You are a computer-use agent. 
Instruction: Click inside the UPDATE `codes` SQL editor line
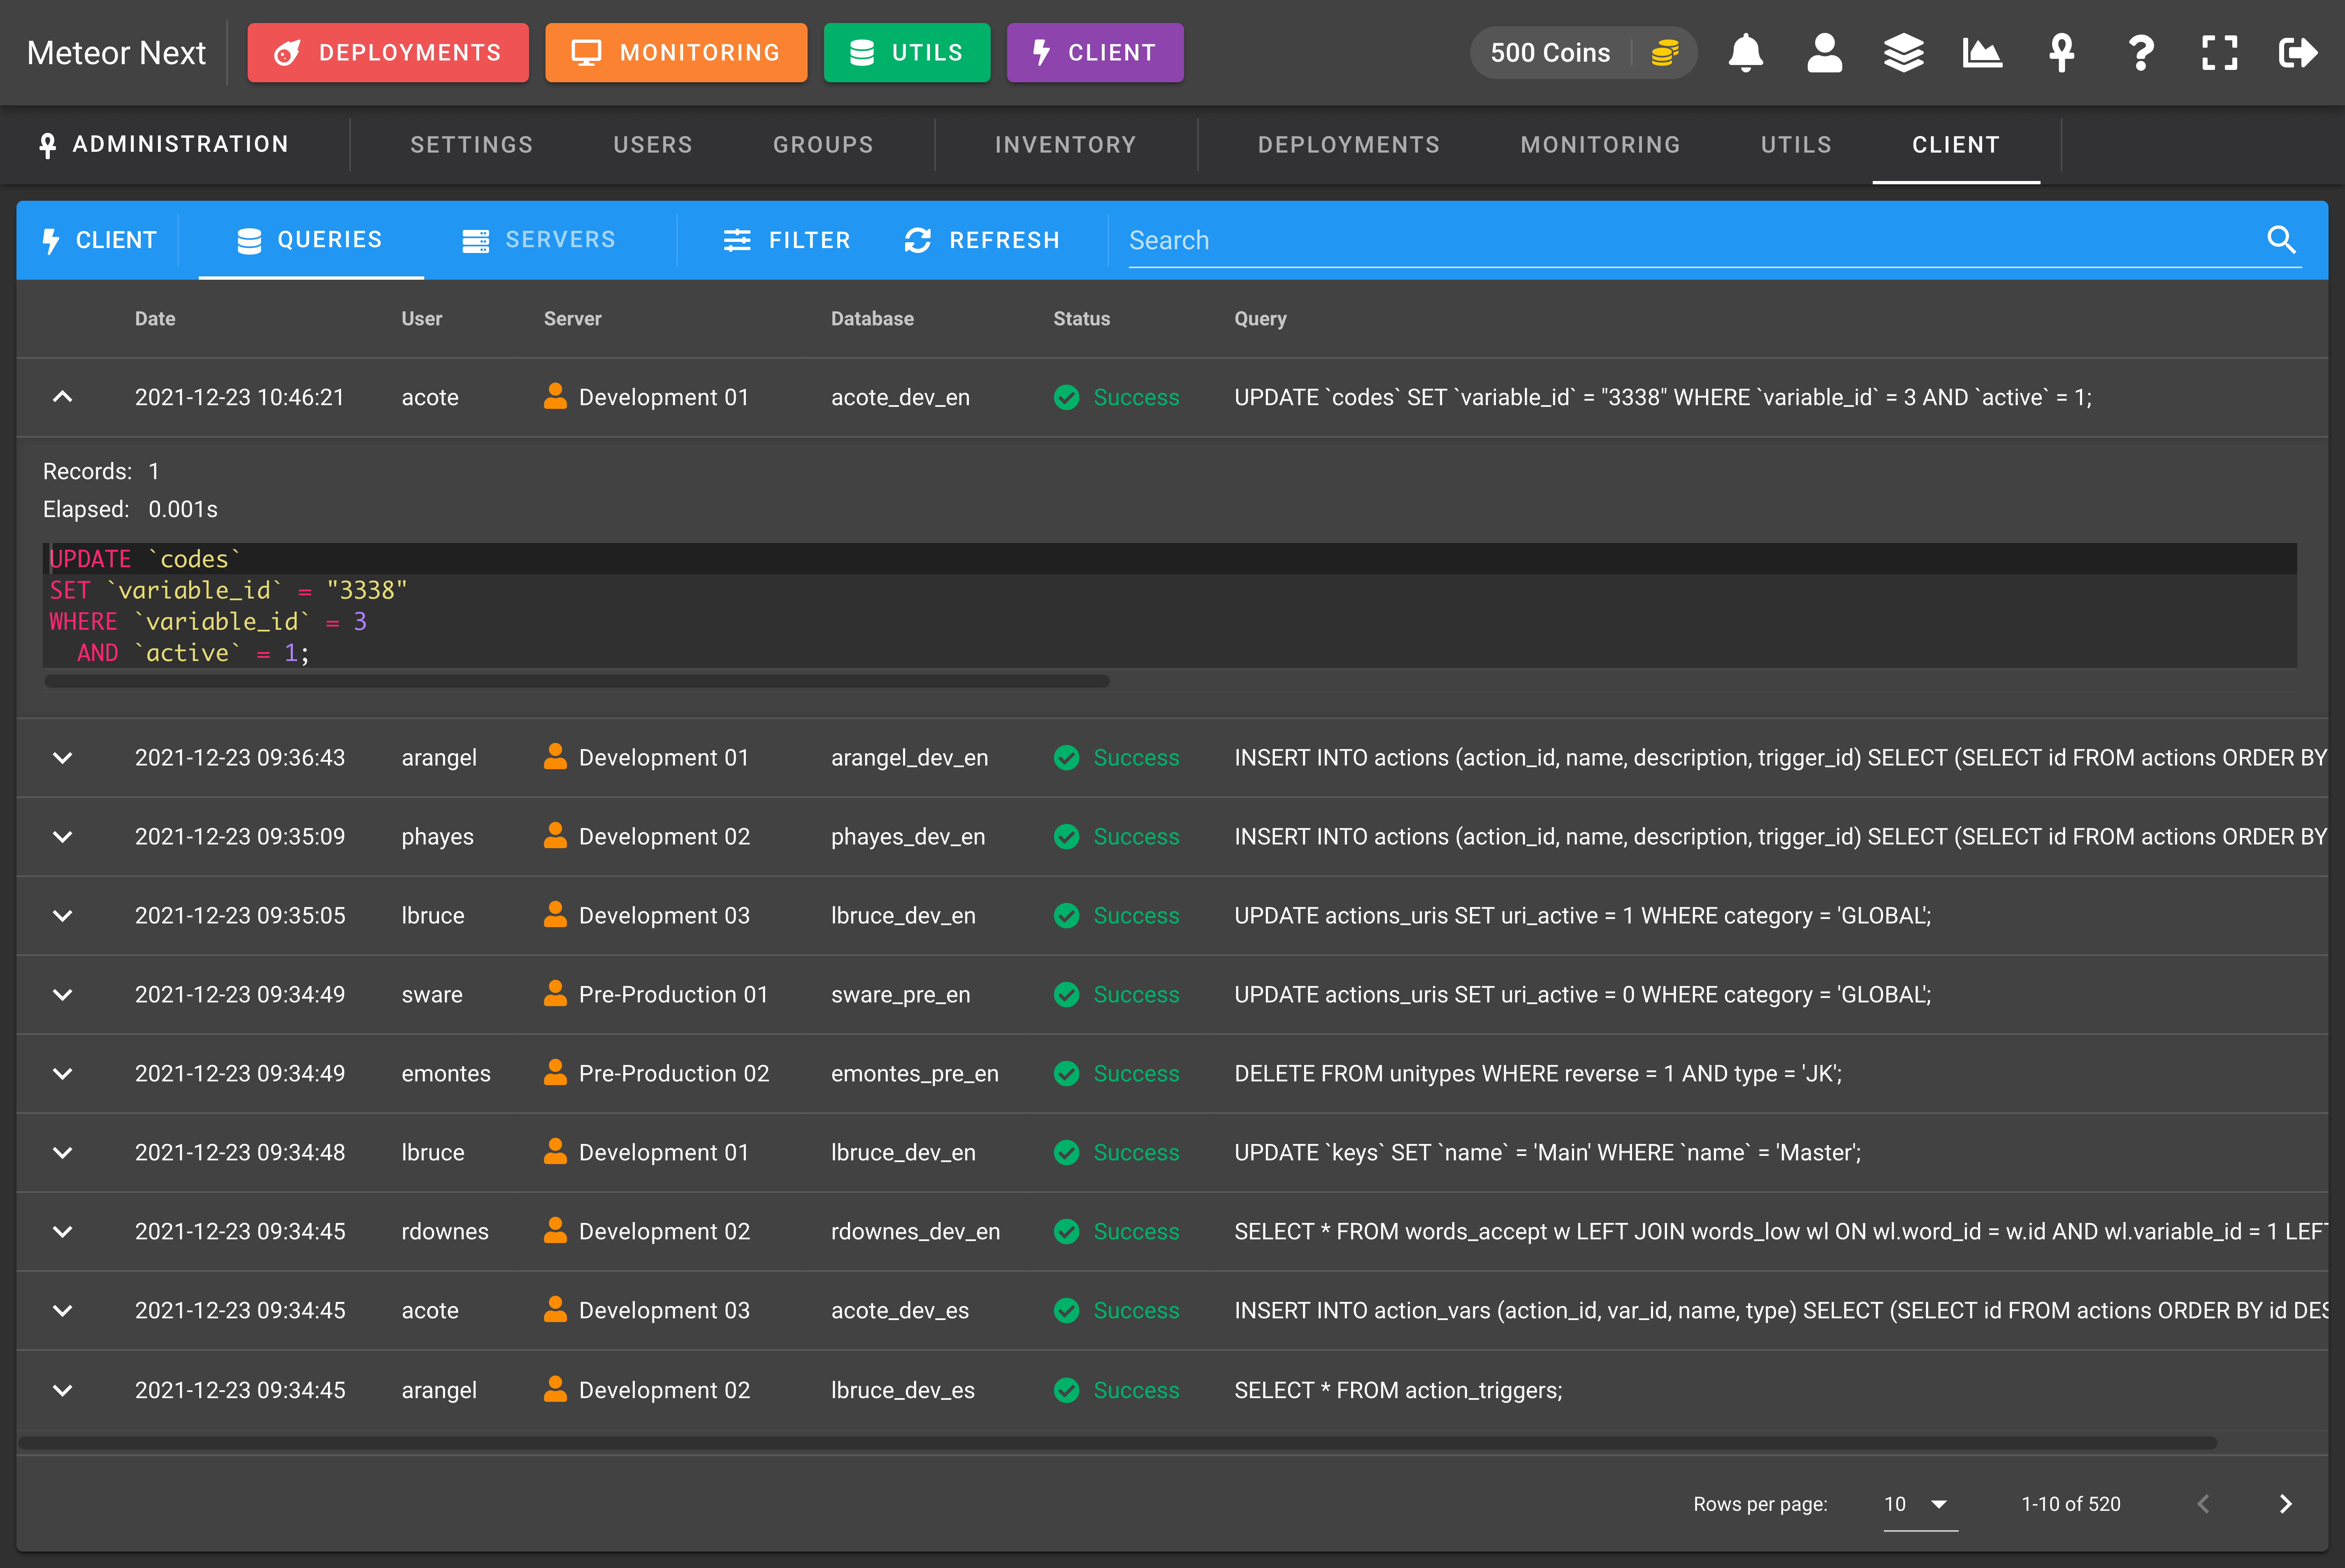tap(1170, 559)
